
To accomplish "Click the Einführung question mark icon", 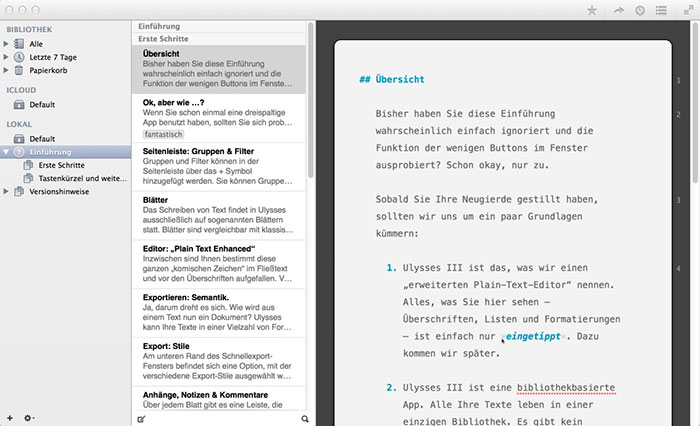I will pyautogui.click(x=19, y=152).
